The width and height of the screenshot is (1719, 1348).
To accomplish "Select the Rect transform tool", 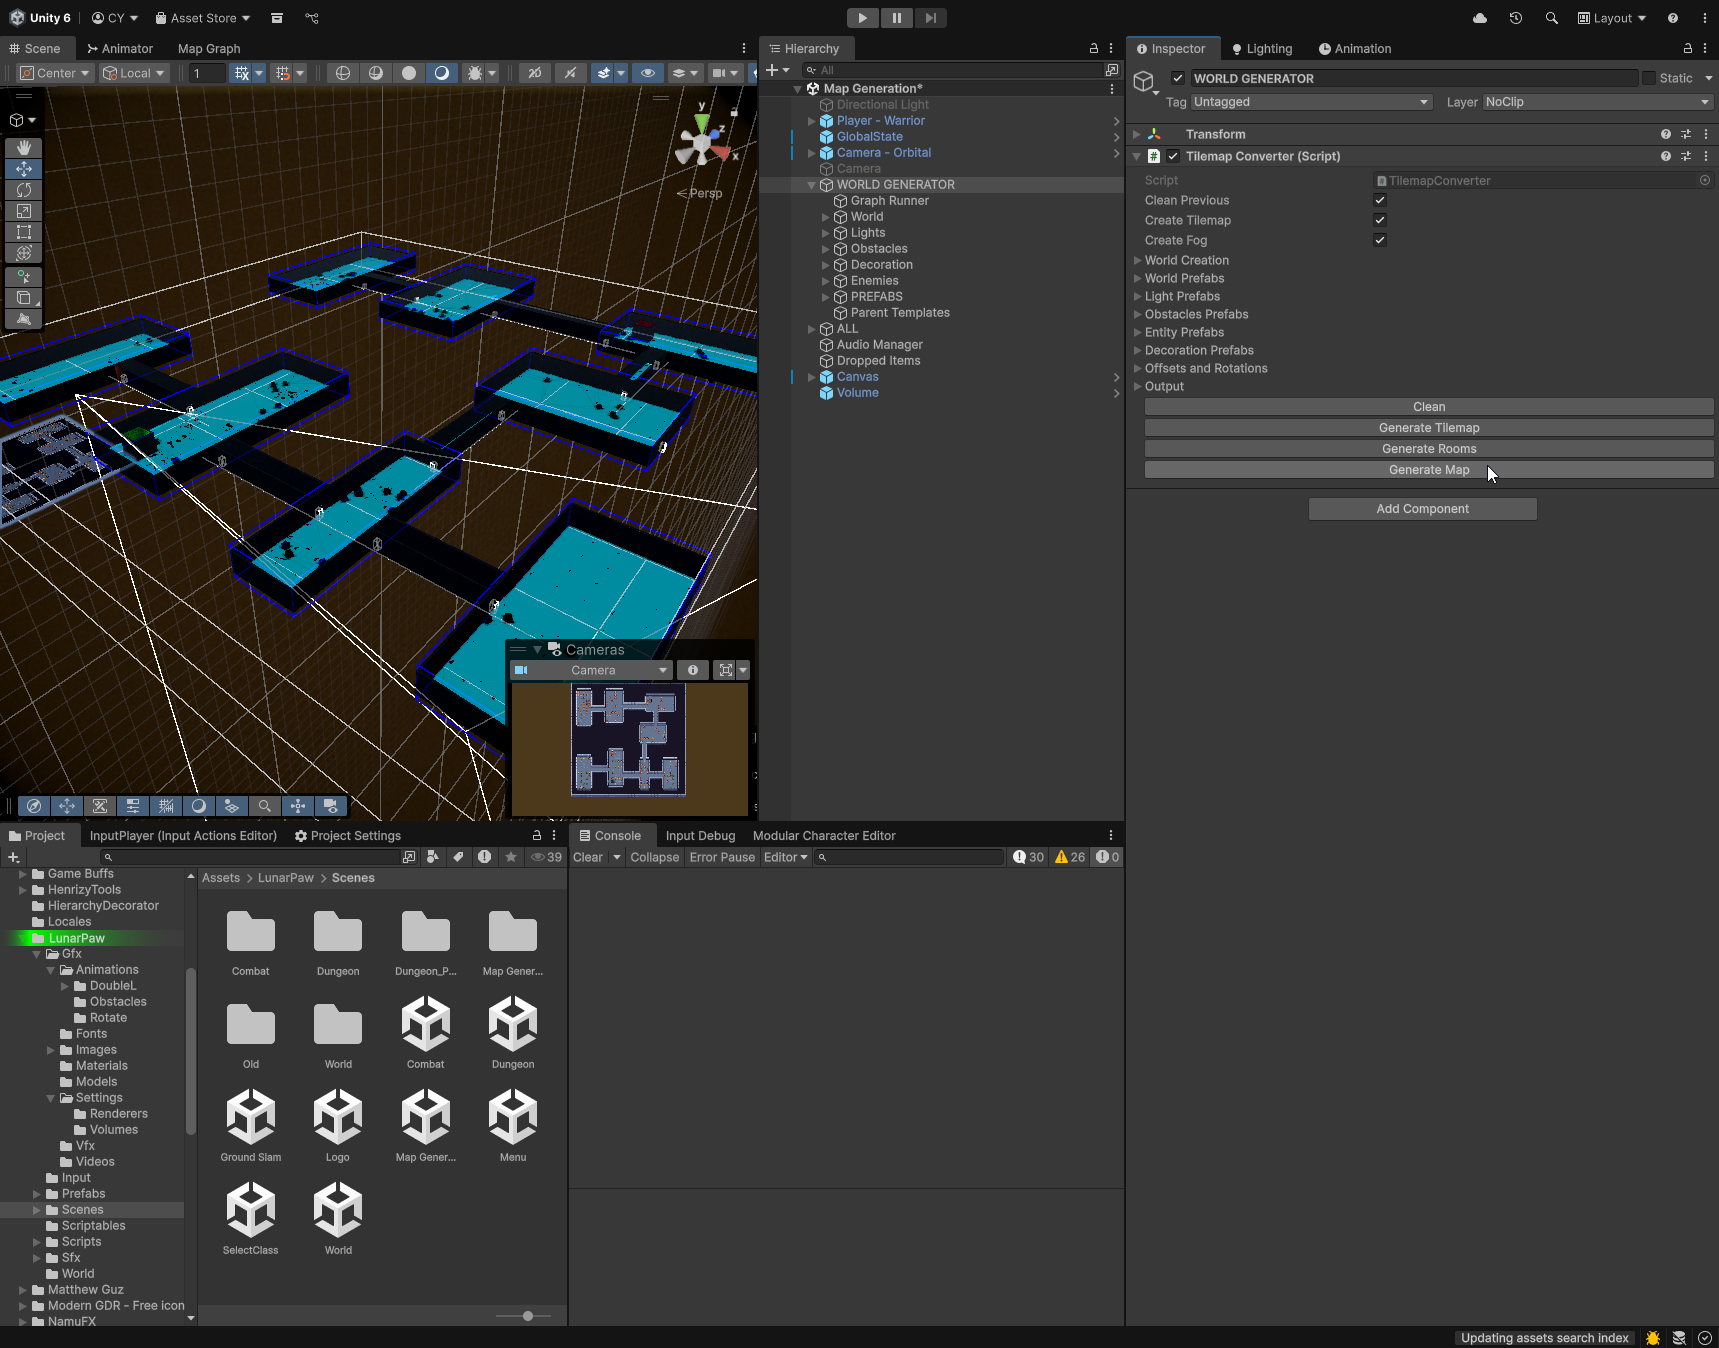I will pos(24,232).
